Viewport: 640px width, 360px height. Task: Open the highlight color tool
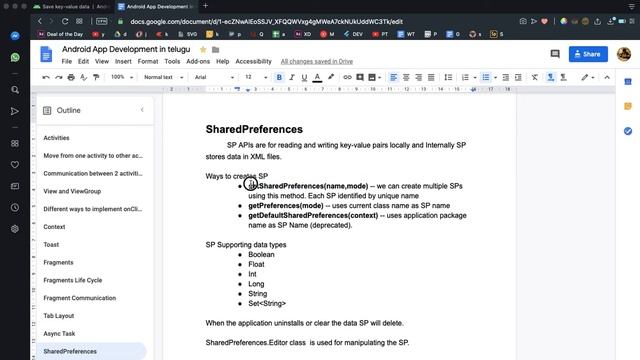point(331,77)
